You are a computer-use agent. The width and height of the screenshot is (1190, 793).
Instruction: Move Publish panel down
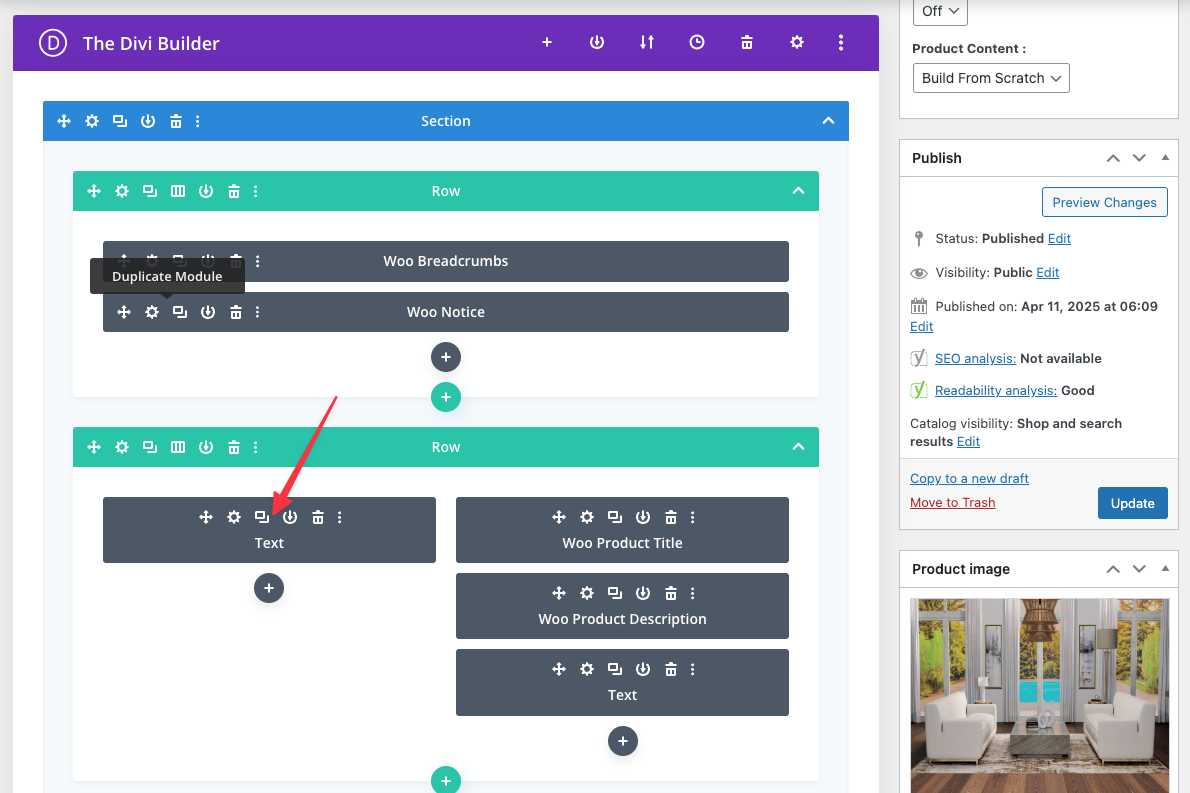click(1138, 158)
